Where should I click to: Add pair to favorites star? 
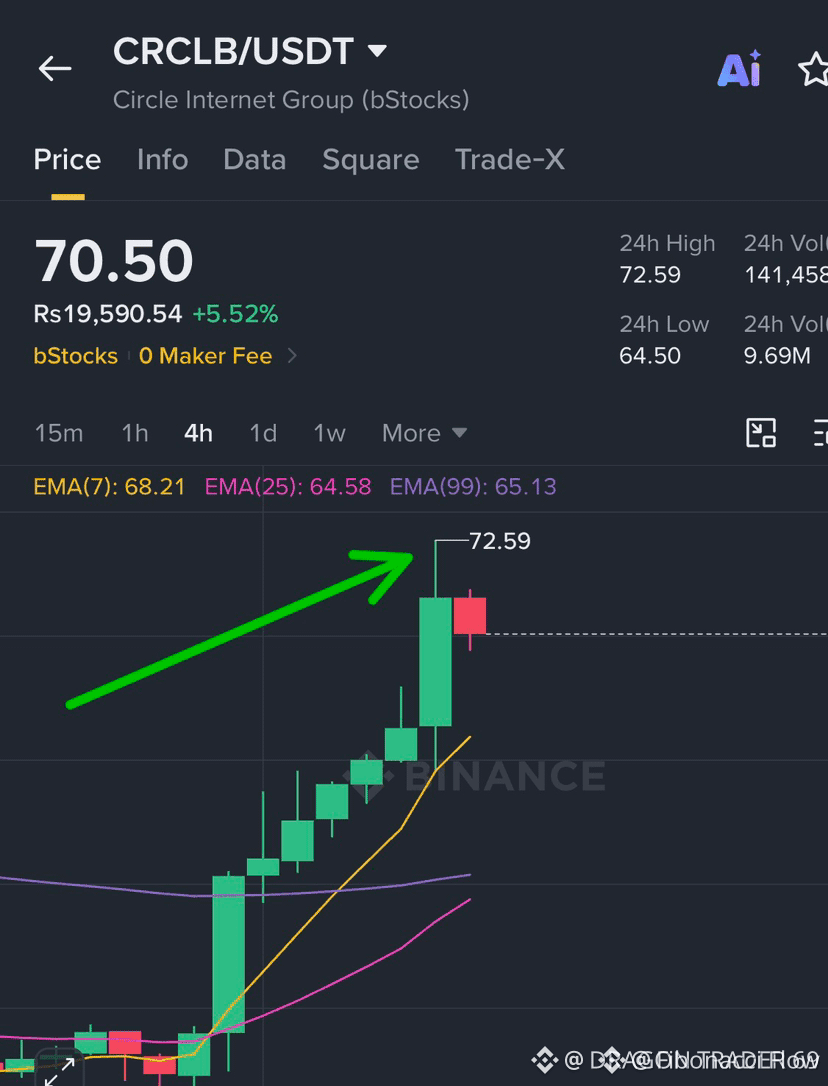pos(813,70)
